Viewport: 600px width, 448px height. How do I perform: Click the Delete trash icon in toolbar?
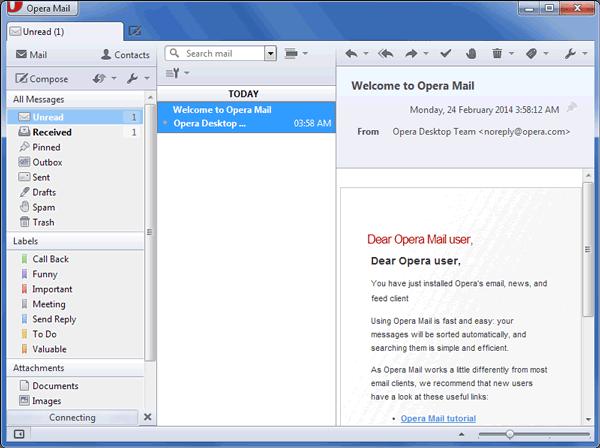pos(497,54)
